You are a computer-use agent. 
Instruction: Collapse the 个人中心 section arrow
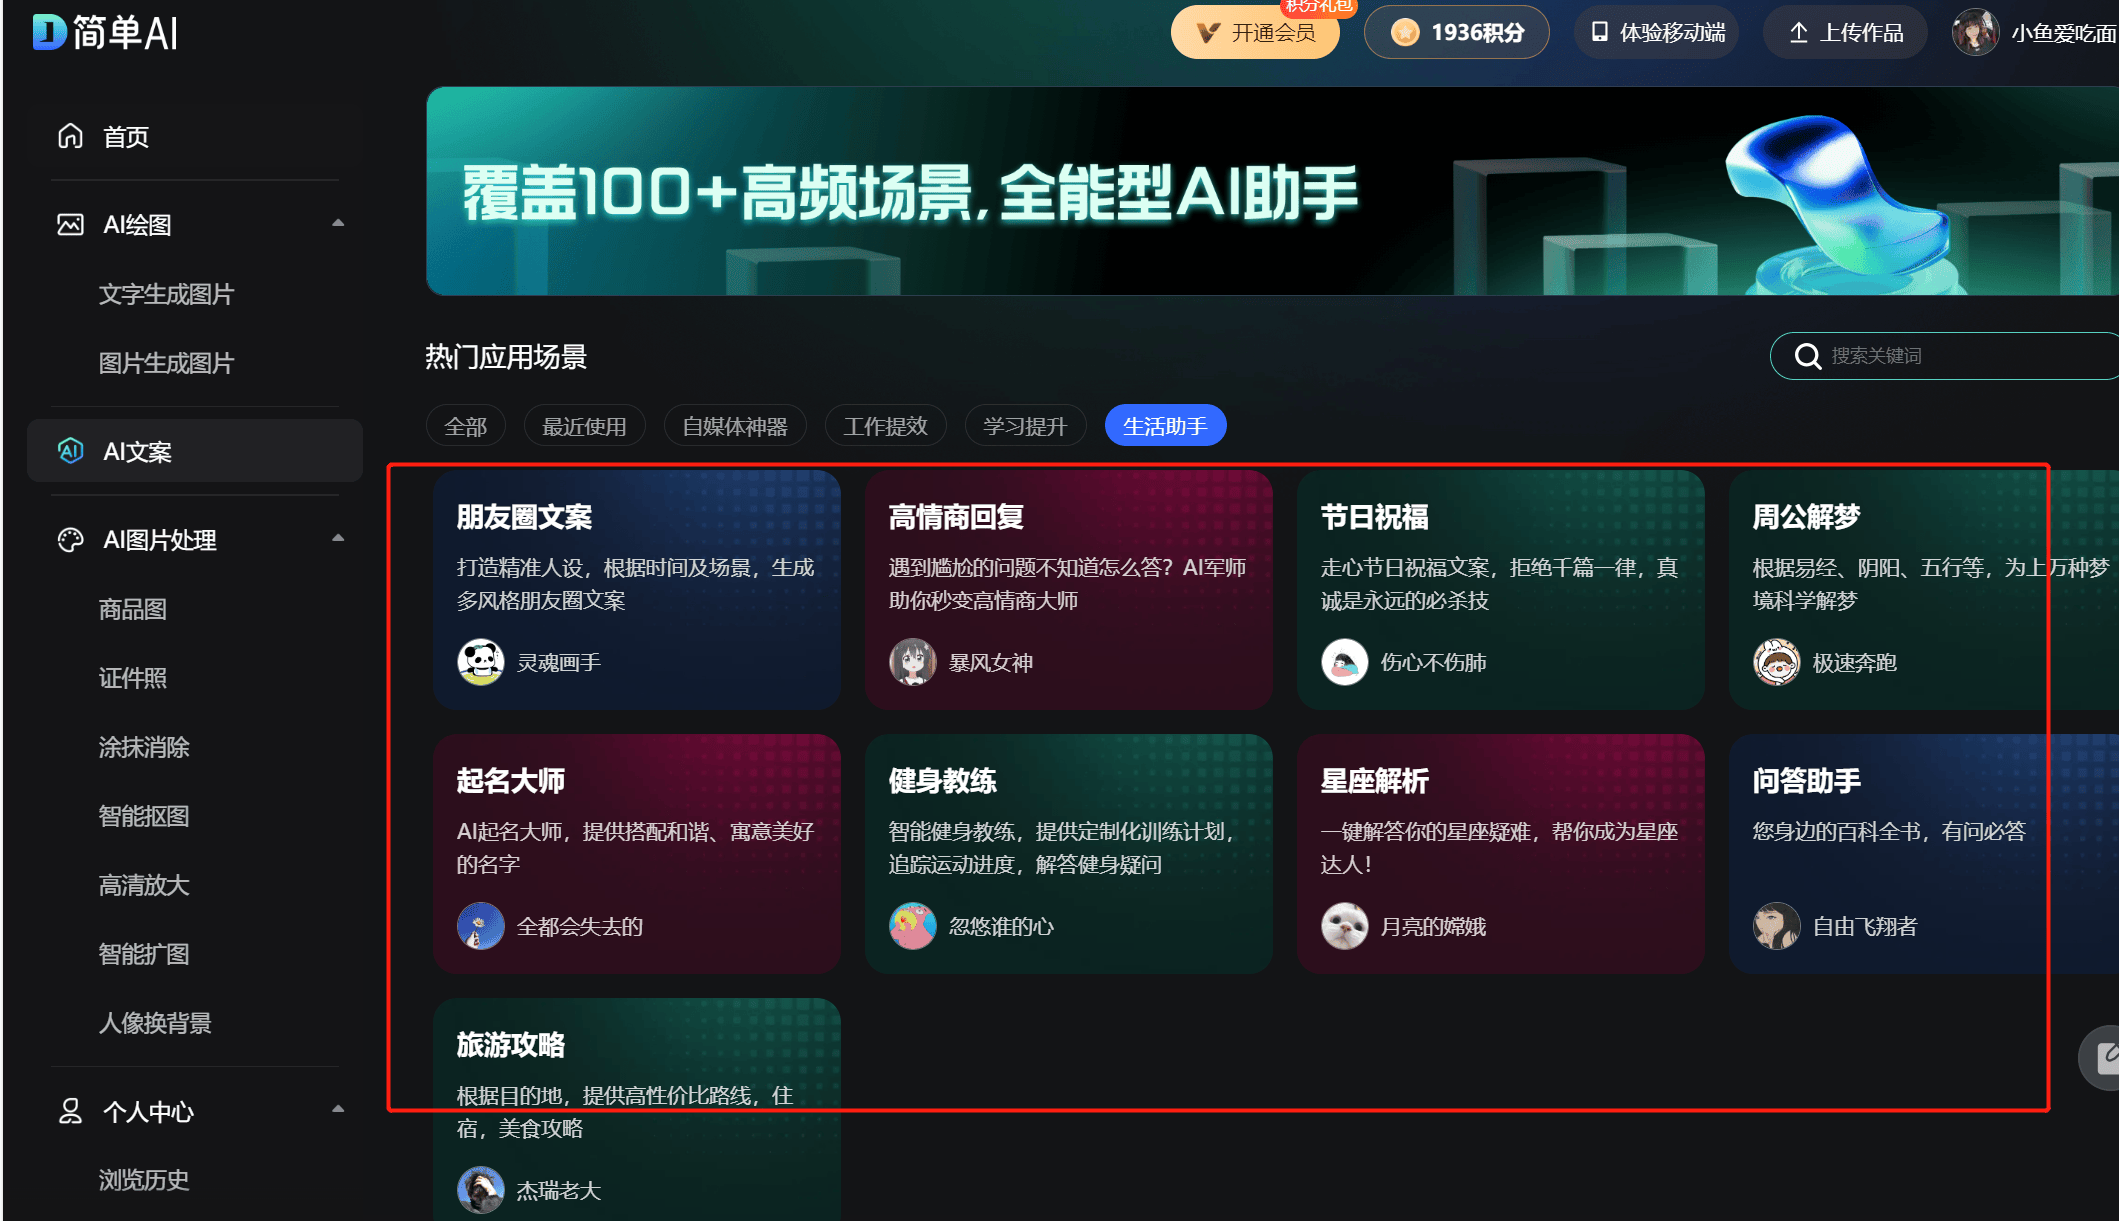pyautogui.click(x=338, y=1109)
